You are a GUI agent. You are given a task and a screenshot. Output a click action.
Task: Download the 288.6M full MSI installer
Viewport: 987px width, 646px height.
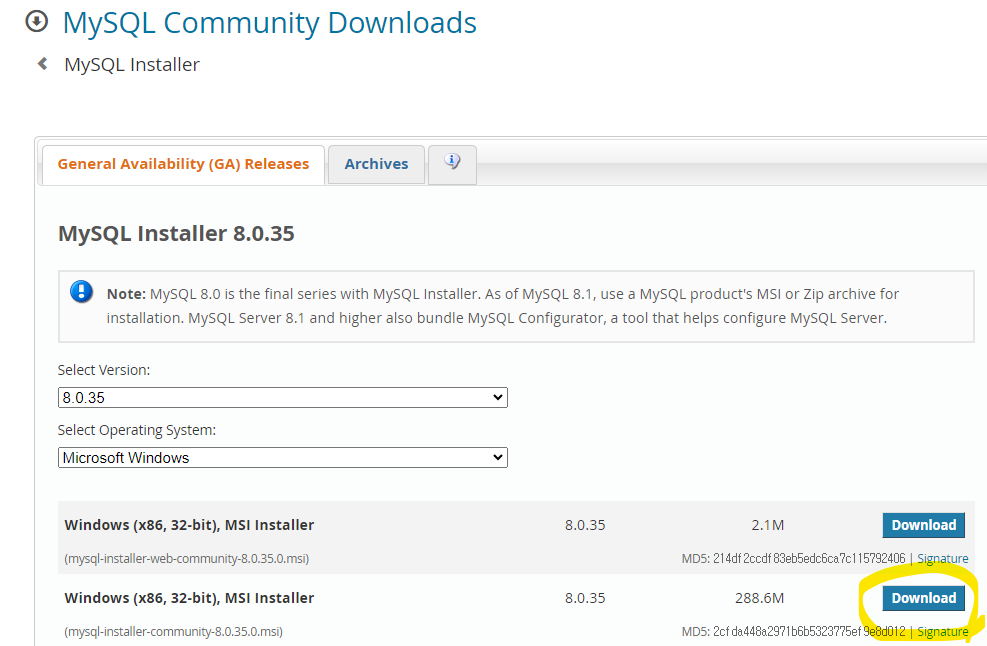tap(923, 598)
